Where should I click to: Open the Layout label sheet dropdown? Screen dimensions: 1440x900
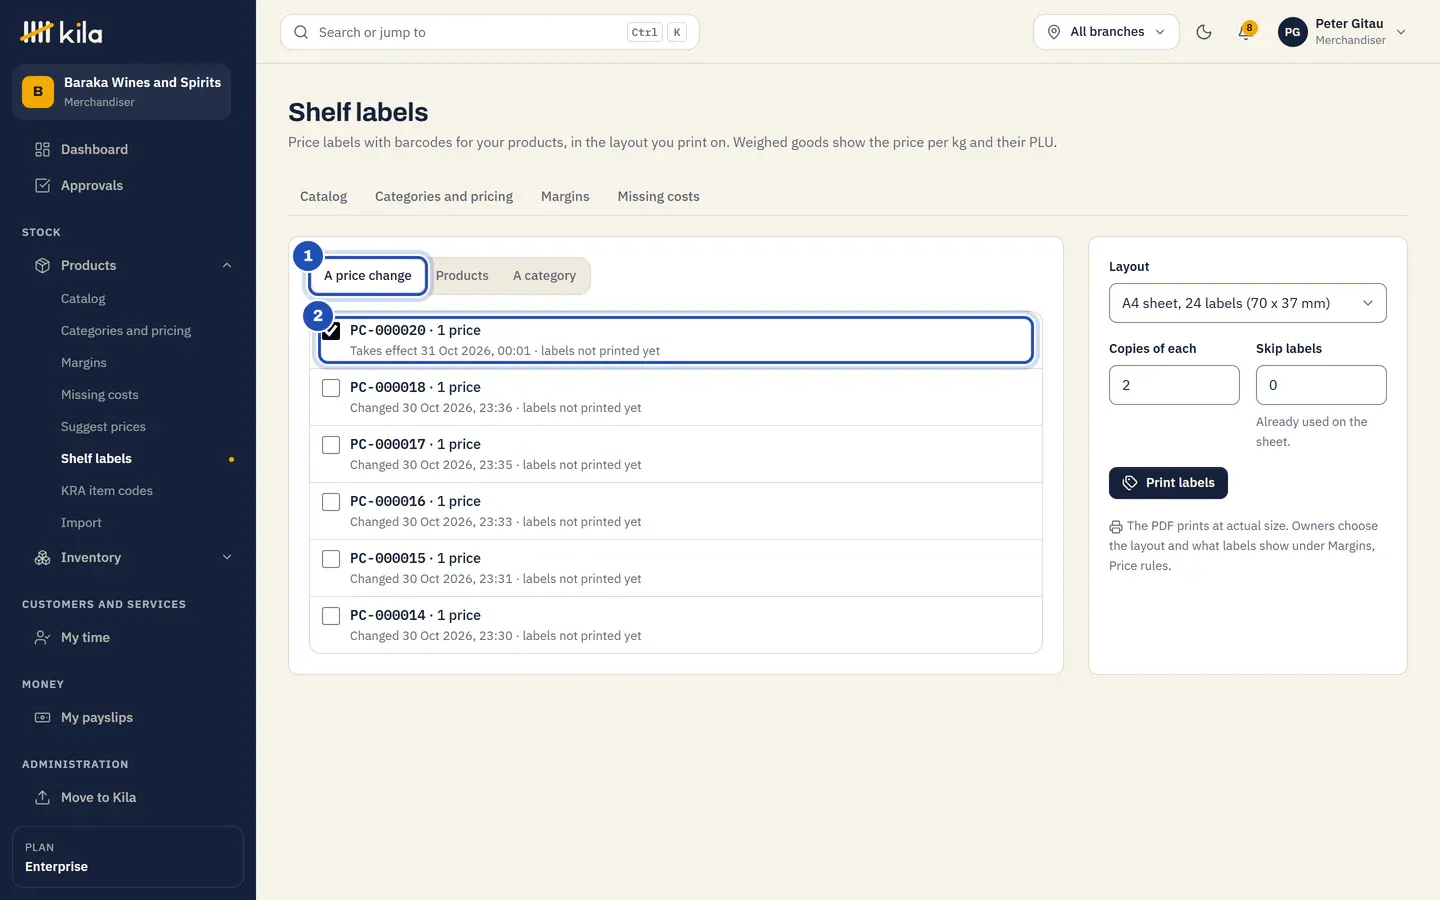click(x=1247, y=303)
